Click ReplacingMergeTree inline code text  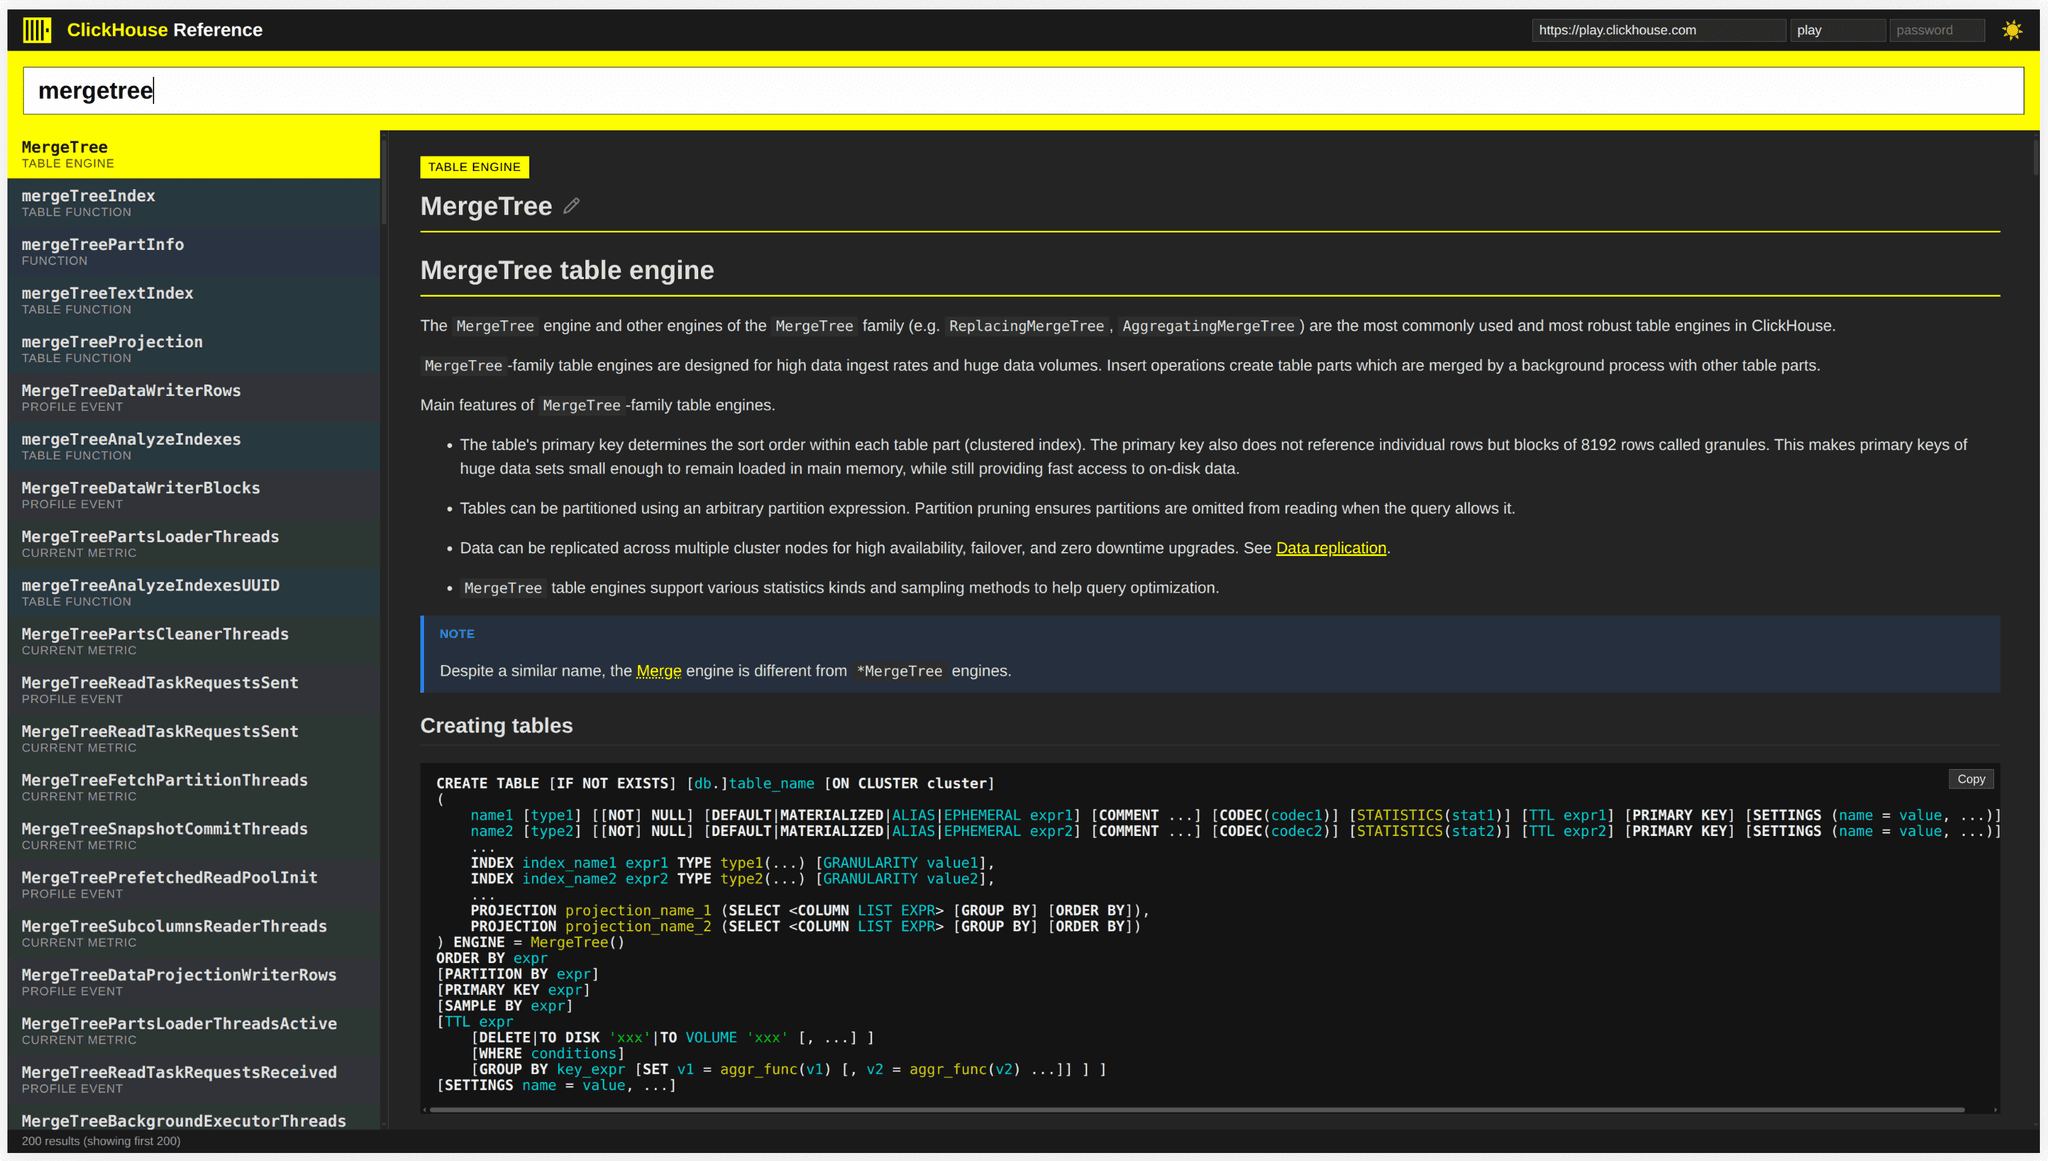[x=1026, y=326]
